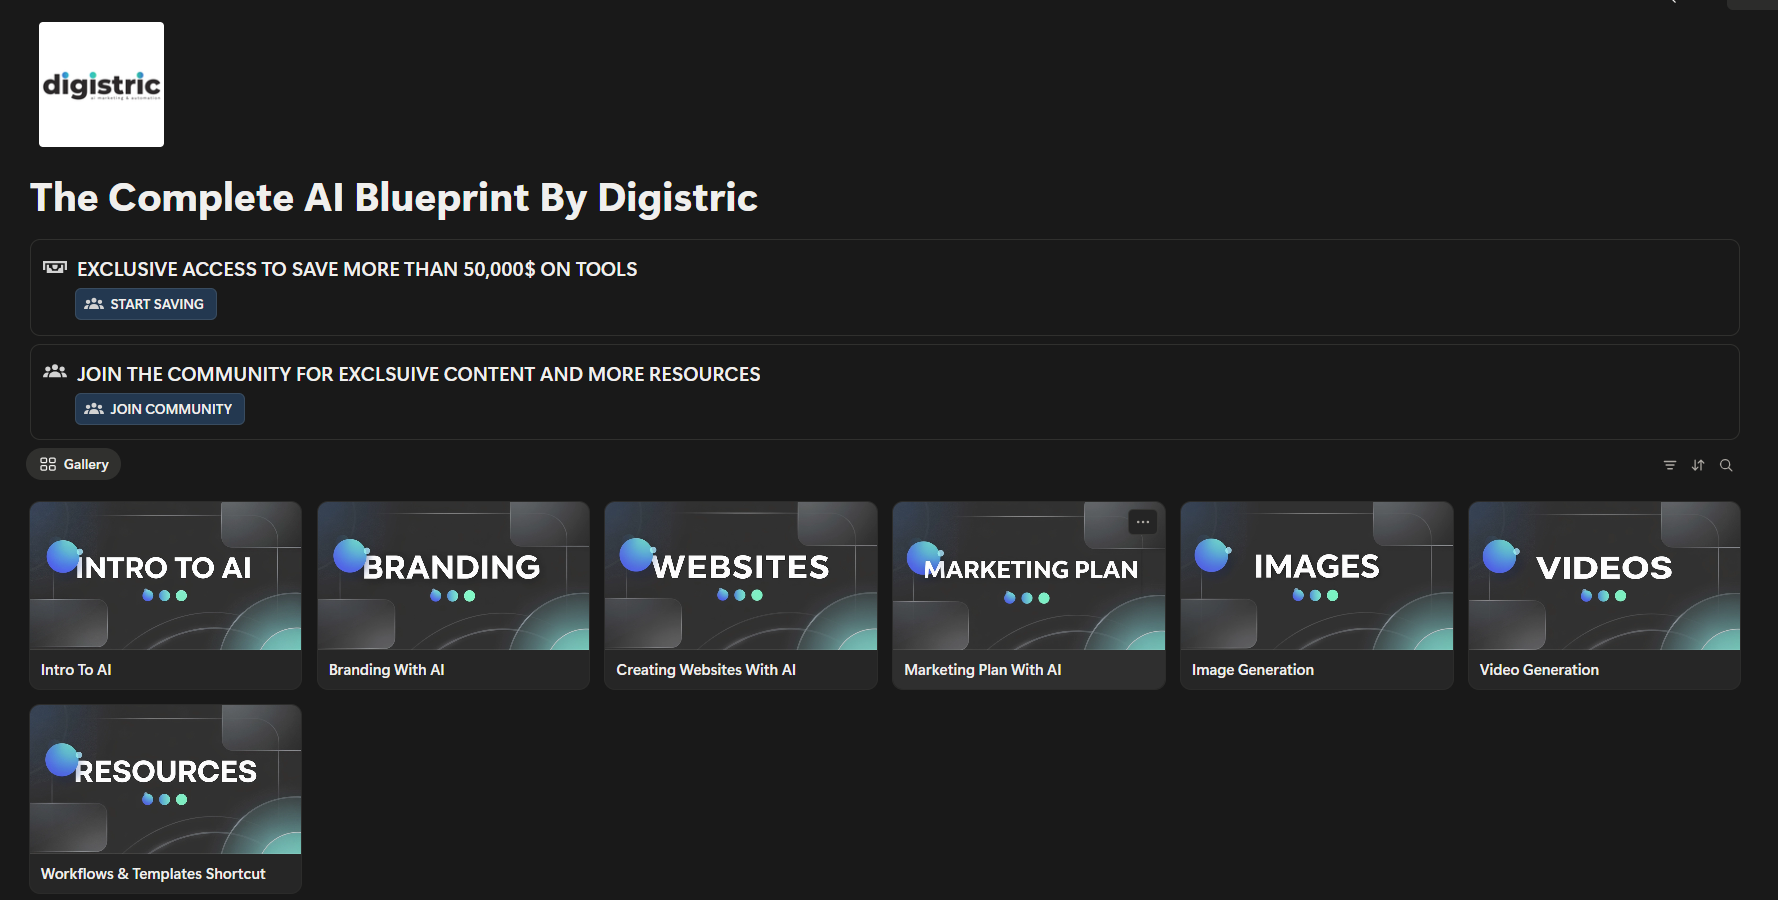Click the START SAVING button
The height and width of the screenshot is (900, 1778).
145,304
